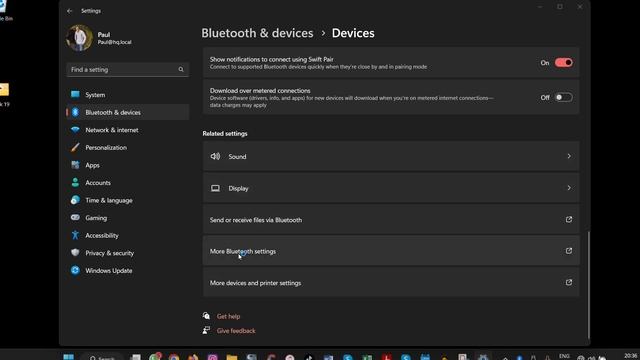Click the Give feedback icon
640x360 pixels.
[207, 330]
